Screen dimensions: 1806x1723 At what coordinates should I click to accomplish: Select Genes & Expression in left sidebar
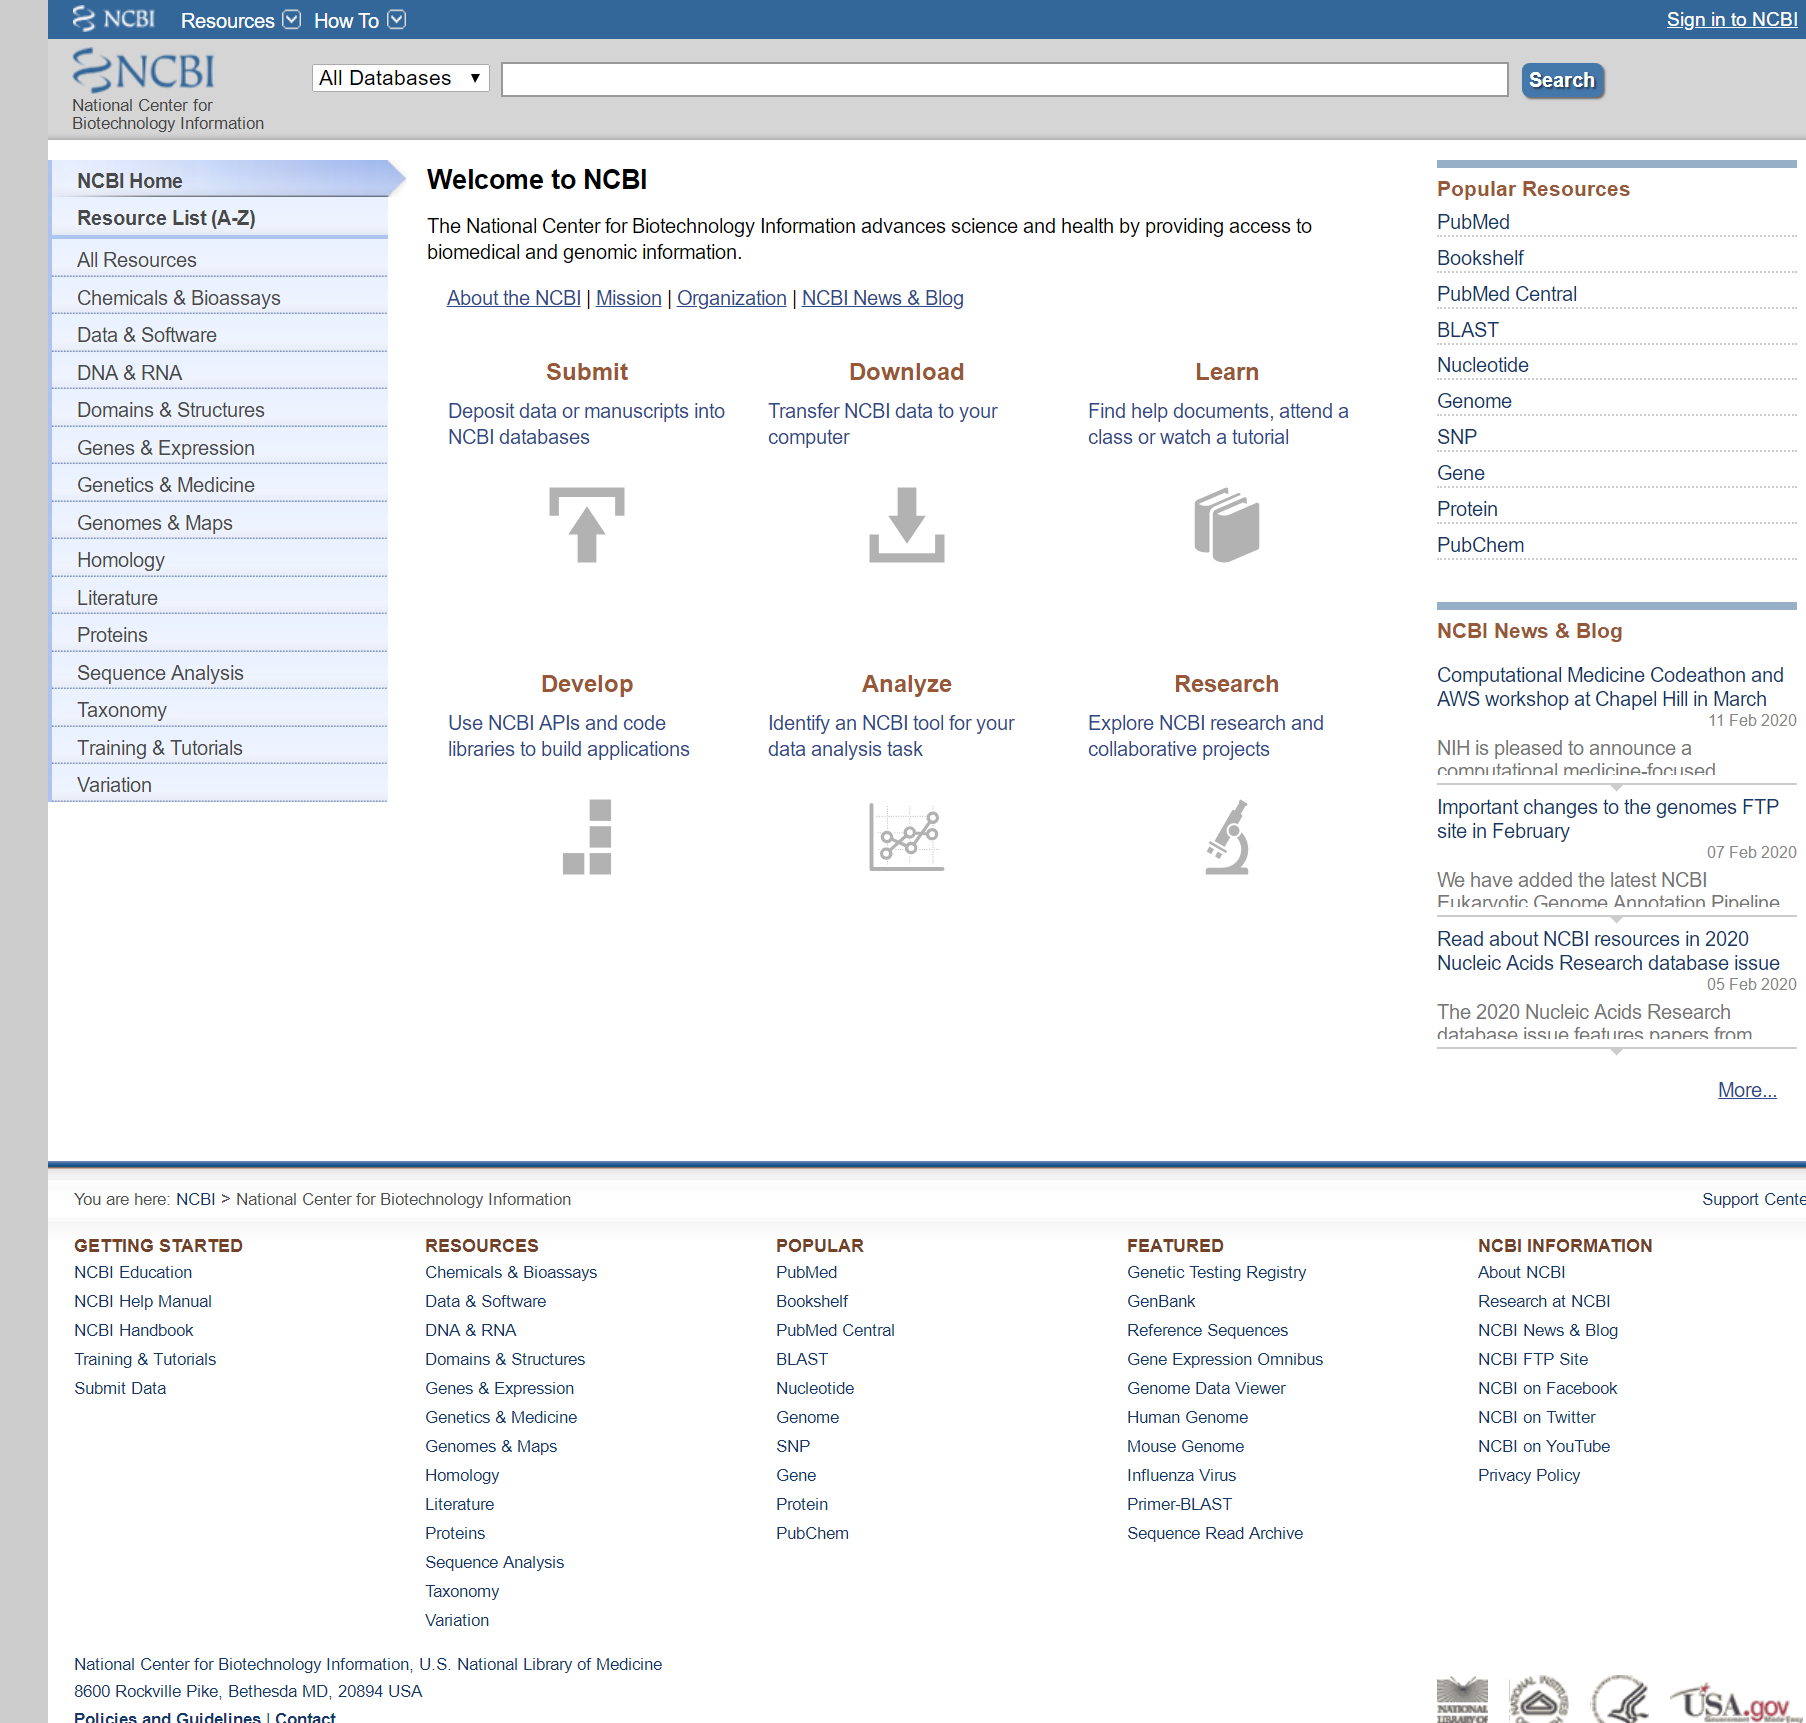coord(166,448)
